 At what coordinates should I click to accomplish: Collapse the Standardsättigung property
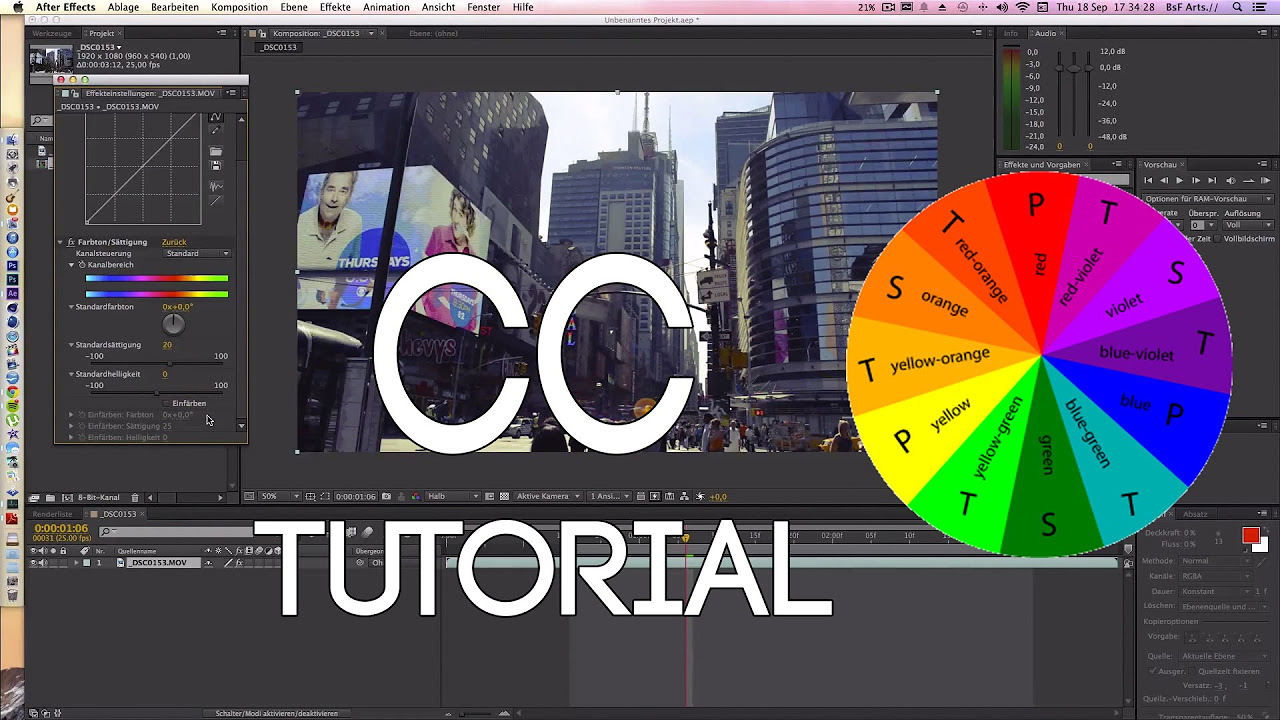71,345
